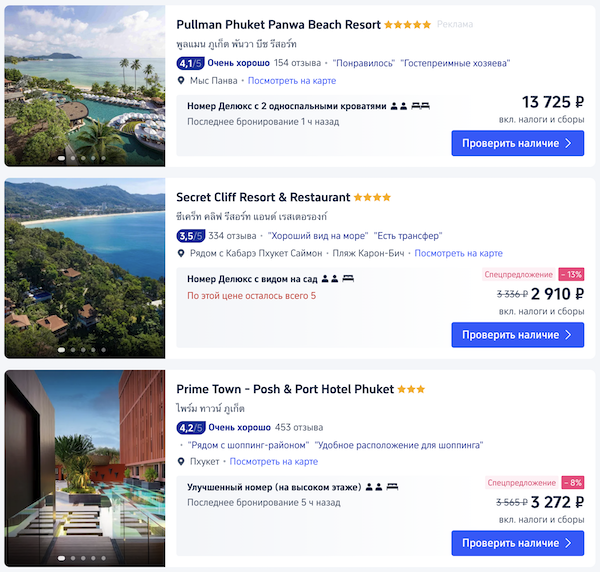The image size is (600, 572).
Task: Click the 3,5/5 rating badge for Secret Cliff
Action: [x=190, y=236]
